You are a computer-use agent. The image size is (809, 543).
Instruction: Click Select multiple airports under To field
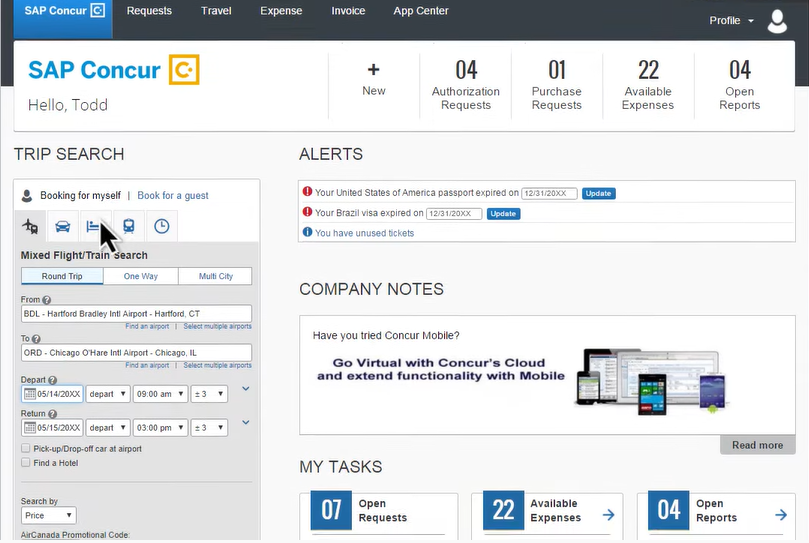pyautogui.click(x=217, y=365)
